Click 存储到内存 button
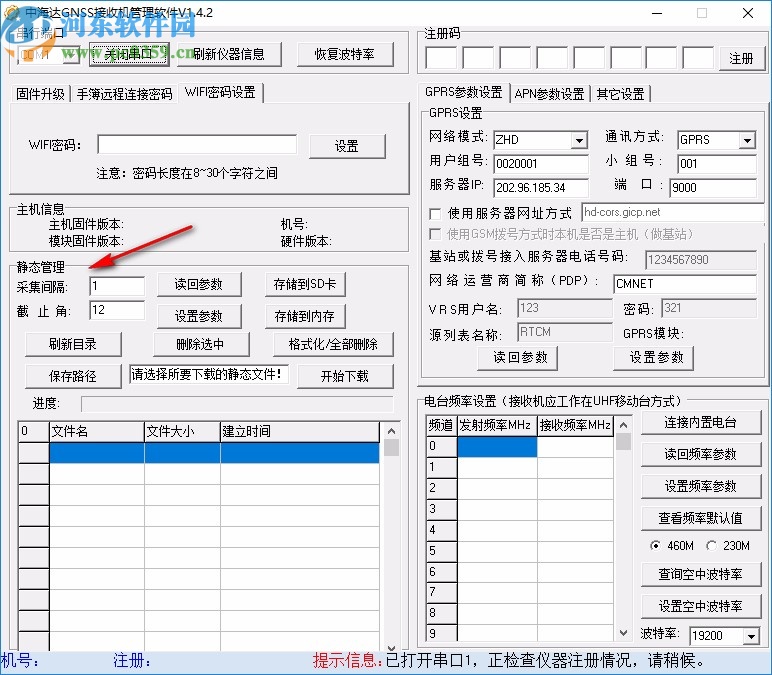 [x=305, y=316]
